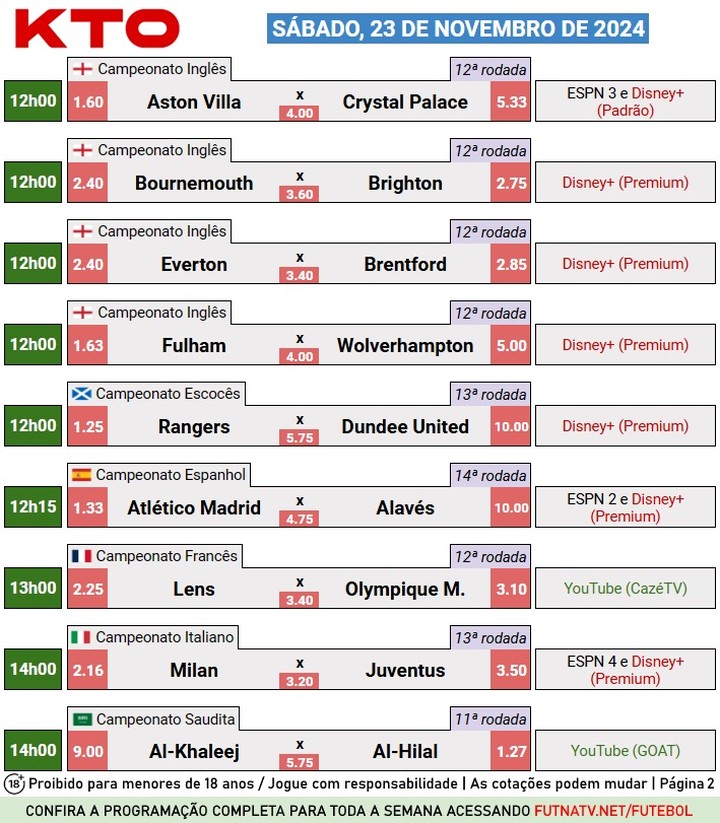Click the Scotland flag icon for Campeonato Escocês

tap(81, 394)
